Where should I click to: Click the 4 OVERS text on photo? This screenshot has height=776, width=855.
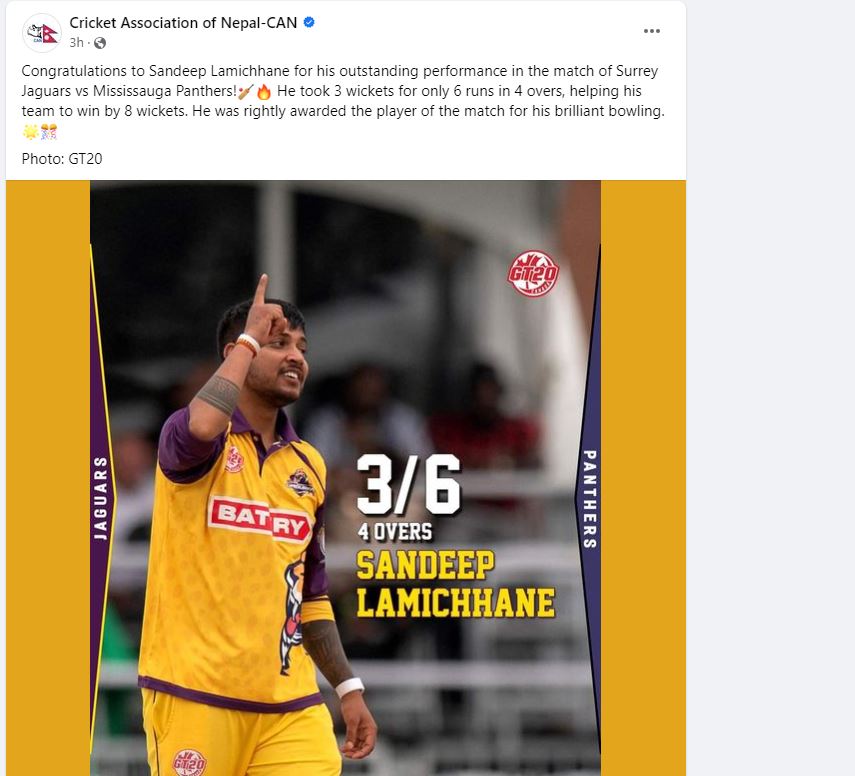tap(395, 532)
